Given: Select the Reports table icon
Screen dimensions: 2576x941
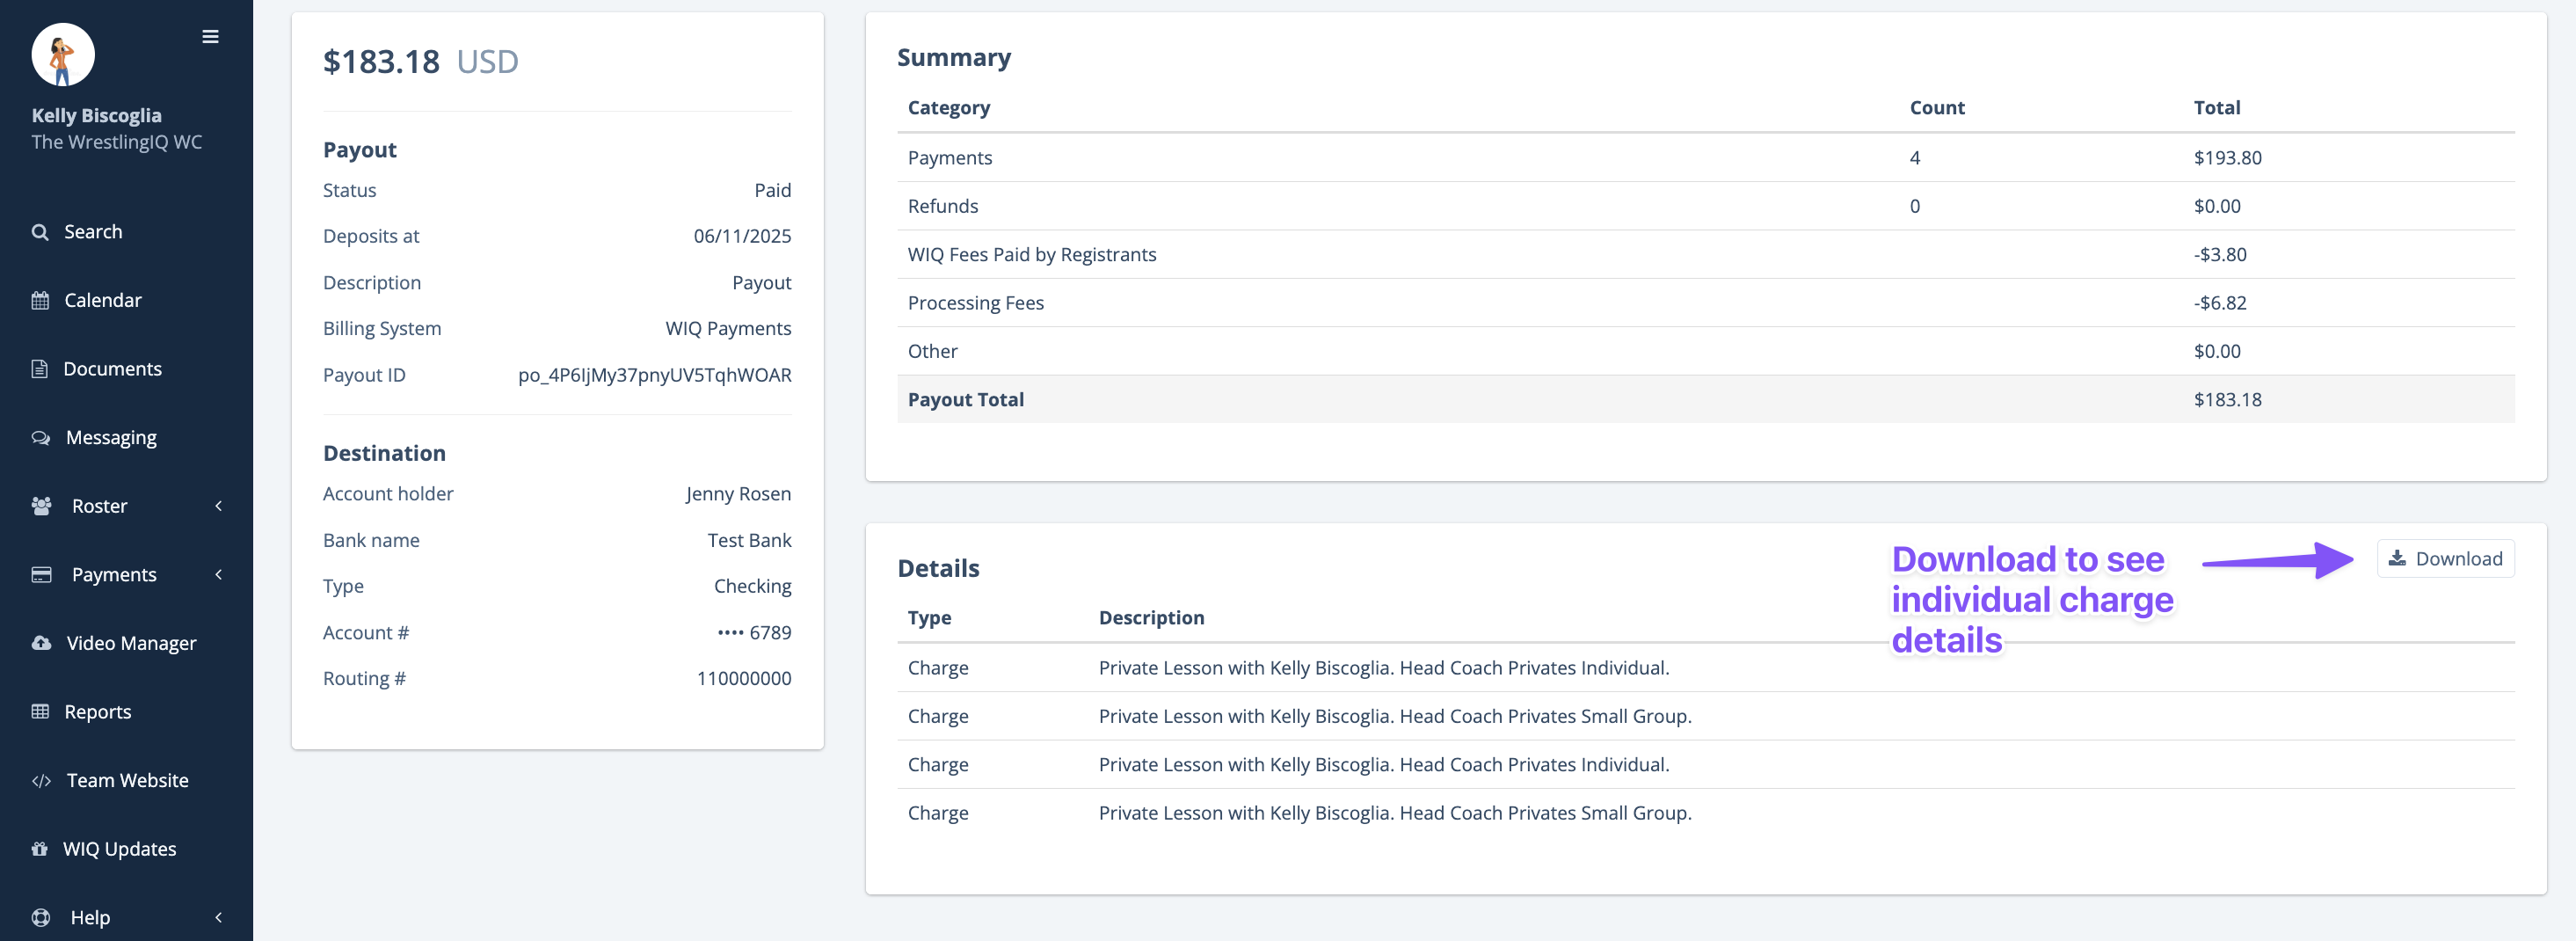Looking at the screenshot, I should tap(40, 712).
